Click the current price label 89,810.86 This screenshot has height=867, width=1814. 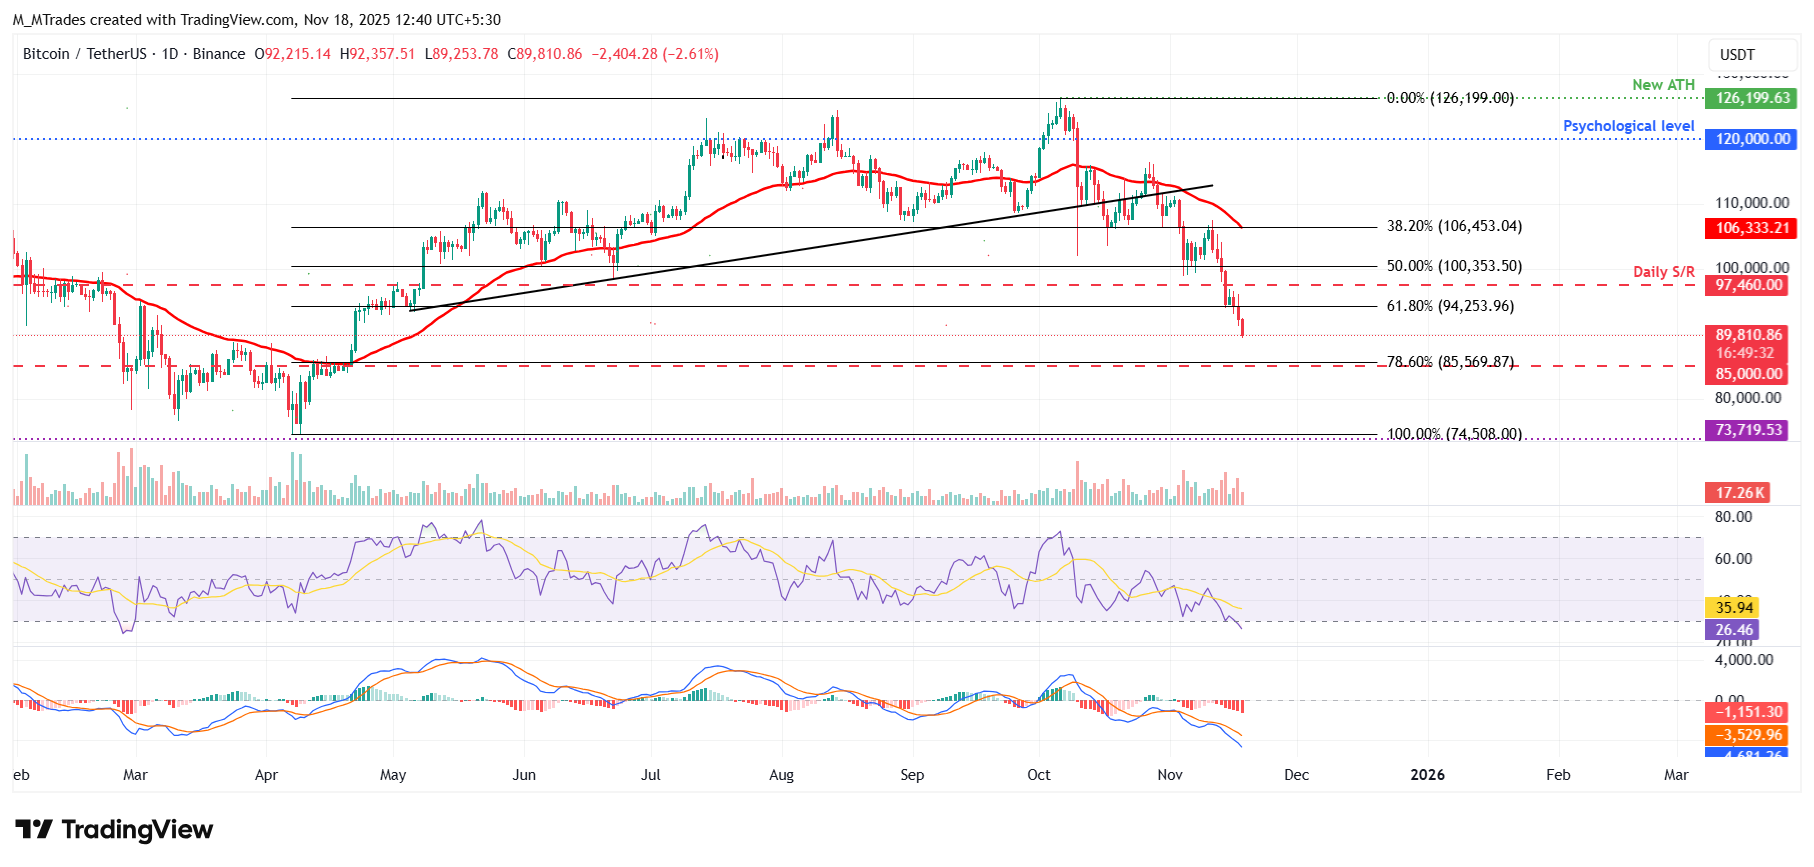click(x=1749, y=335)
